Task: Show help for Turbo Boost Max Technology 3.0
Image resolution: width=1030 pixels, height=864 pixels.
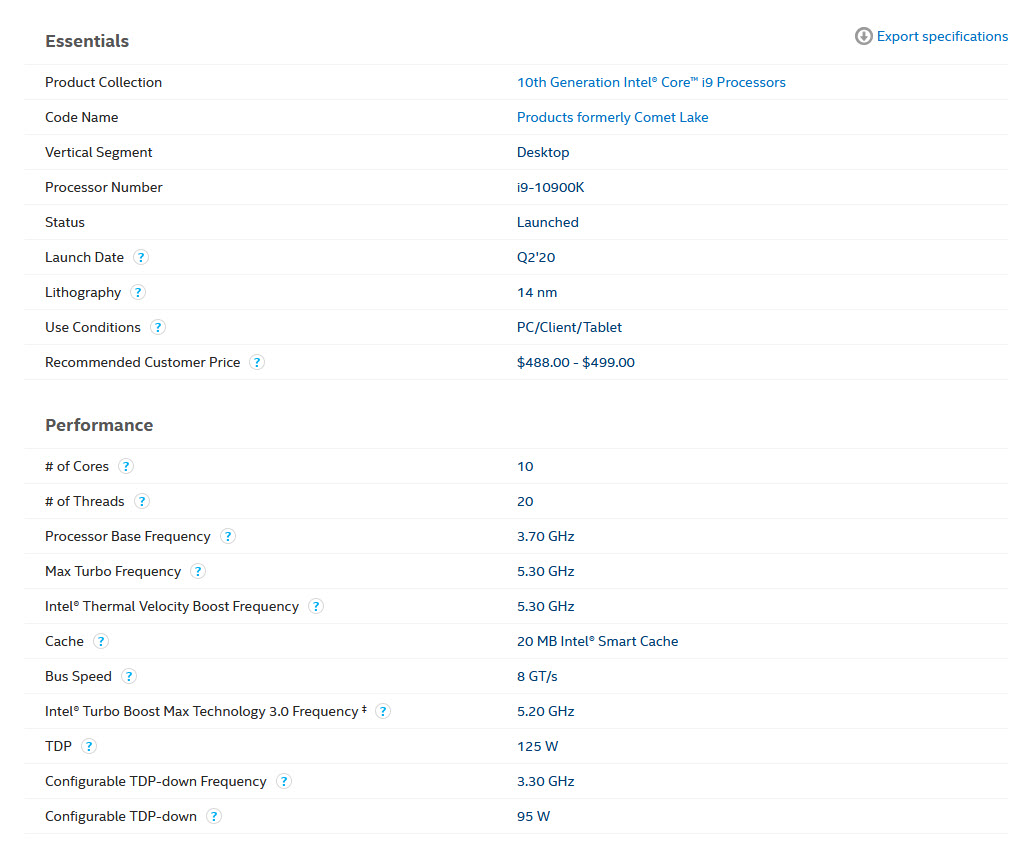Action: tap(383, 711)
